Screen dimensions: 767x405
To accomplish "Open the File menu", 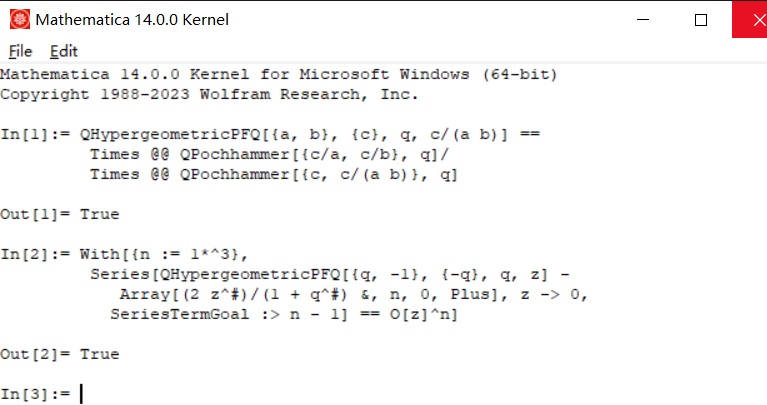I will click(x=21, y=51).
